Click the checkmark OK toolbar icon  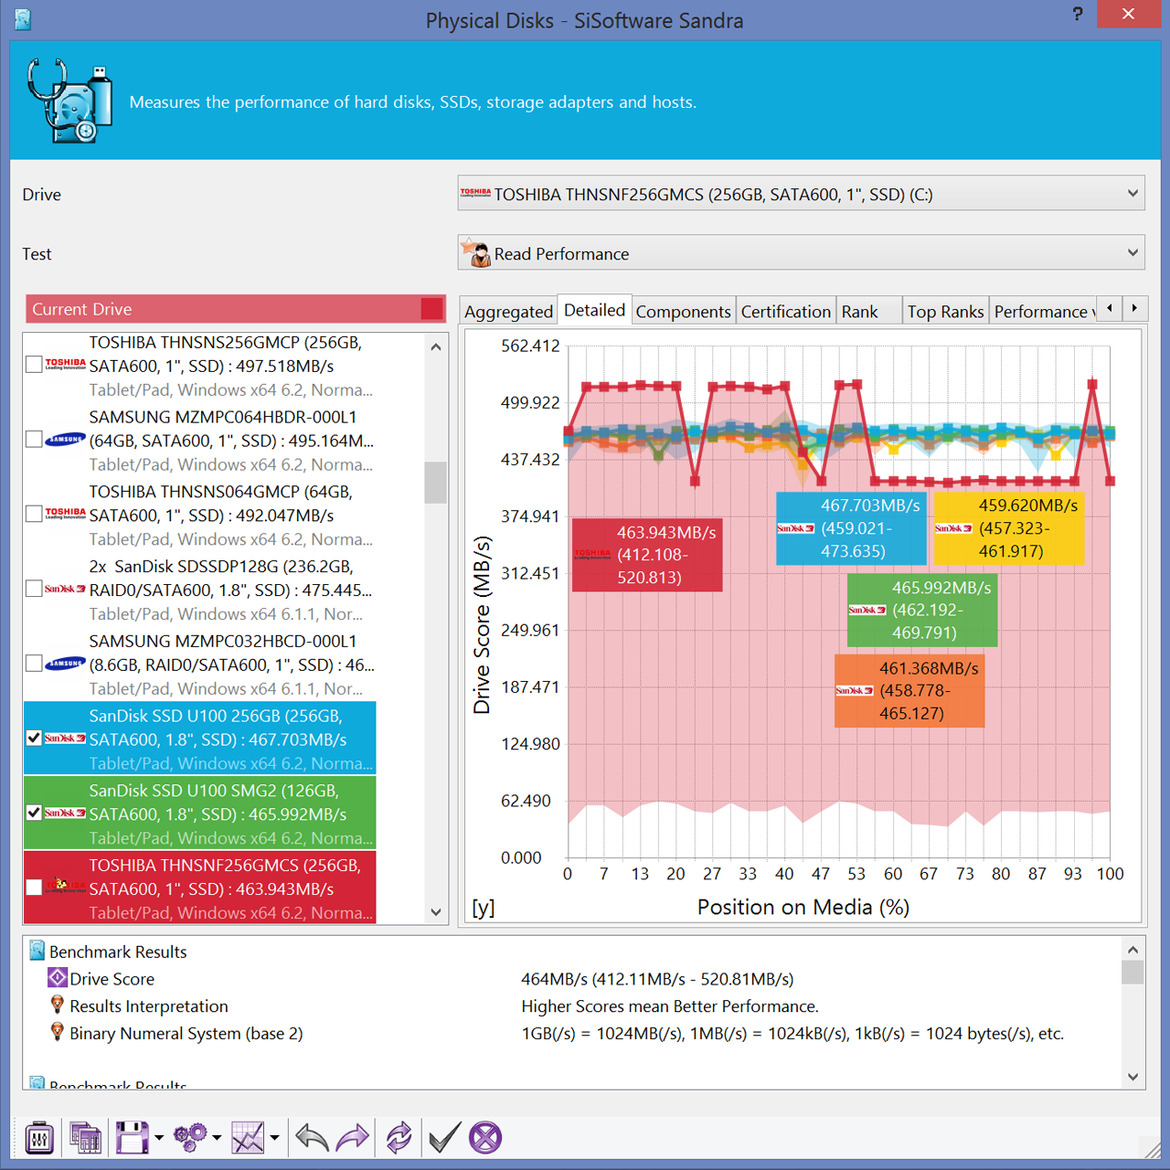[x=445, y=1138]
